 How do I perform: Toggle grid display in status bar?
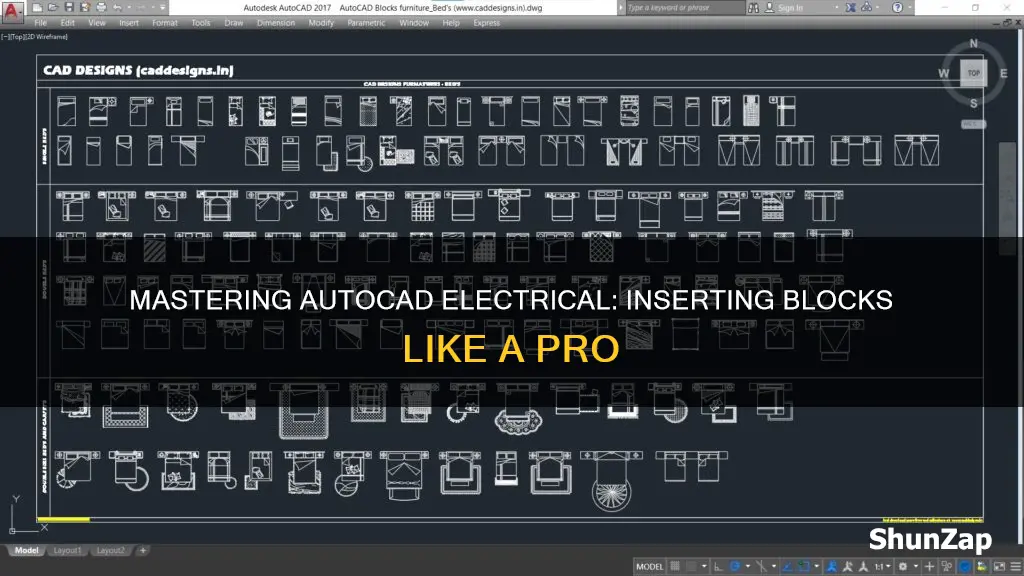[675, 567]
